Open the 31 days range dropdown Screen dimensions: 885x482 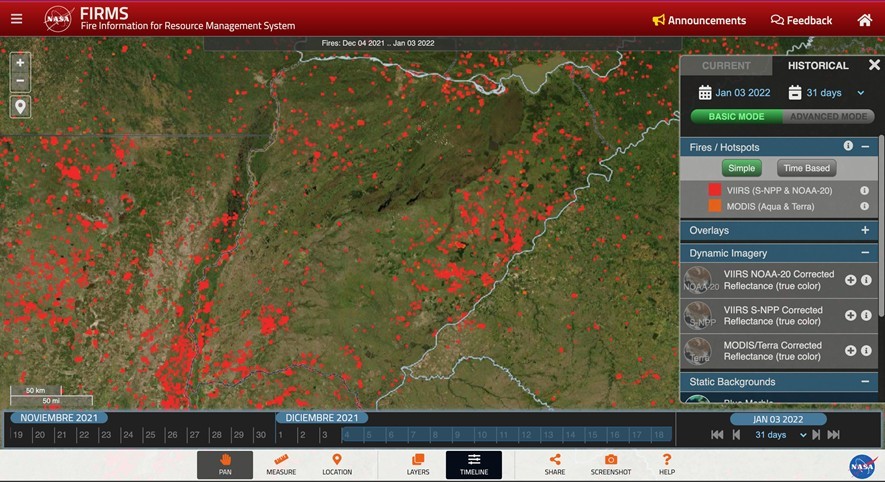tap(826, 93)
